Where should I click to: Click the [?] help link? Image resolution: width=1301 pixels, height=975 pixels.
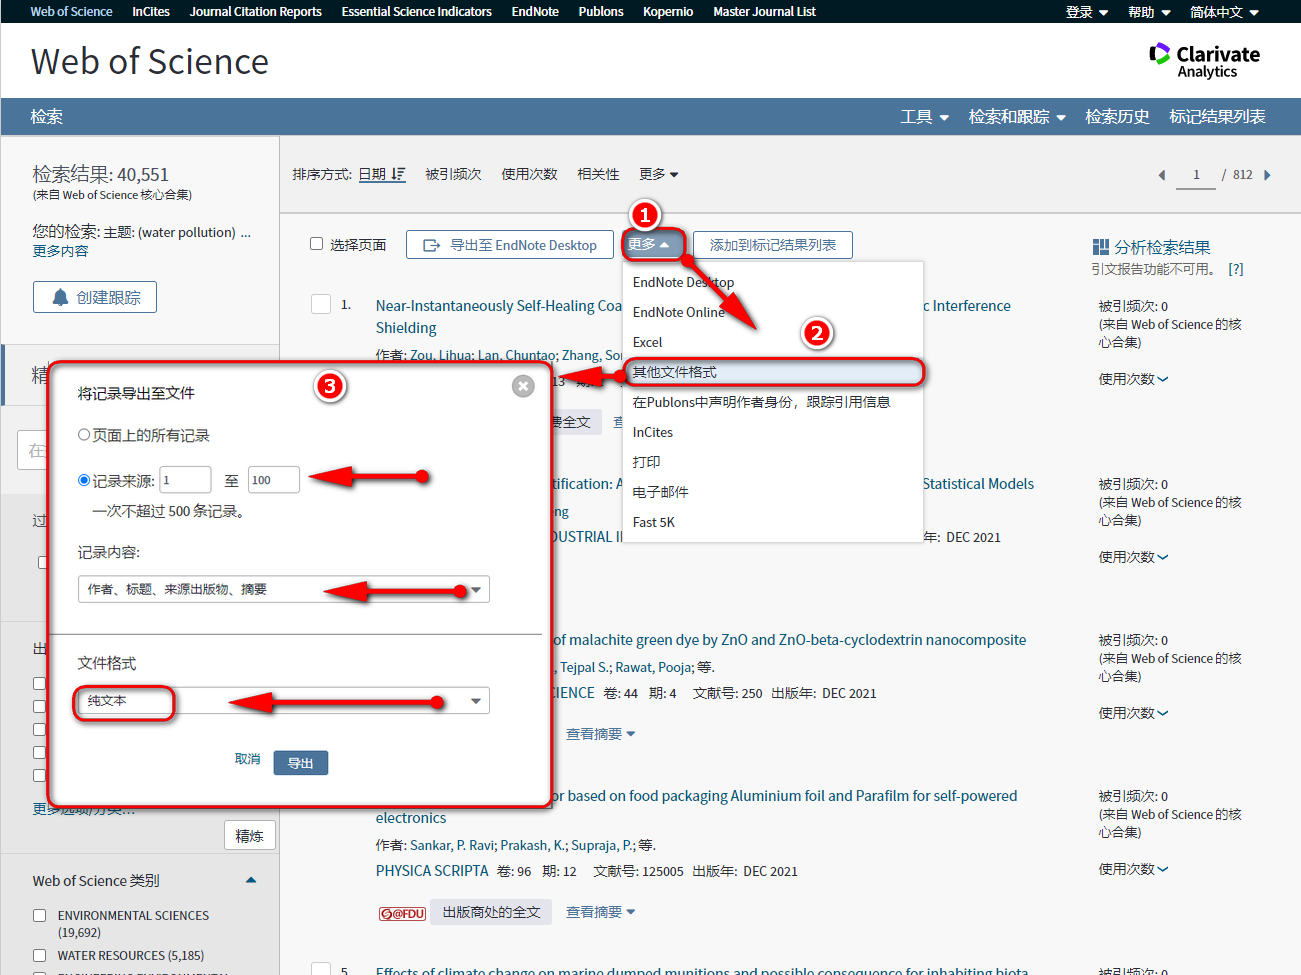point(1236,269)
